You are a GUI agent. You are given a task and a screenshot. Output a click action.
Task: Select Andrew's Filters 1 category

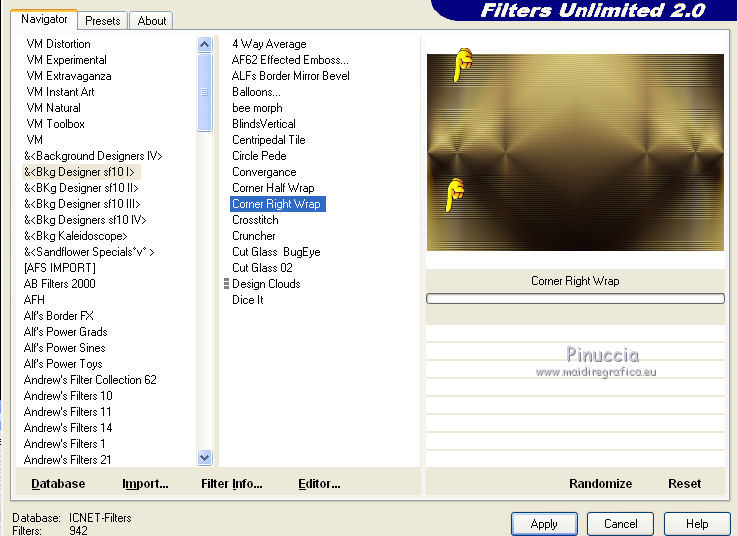[x=64, y=444]
